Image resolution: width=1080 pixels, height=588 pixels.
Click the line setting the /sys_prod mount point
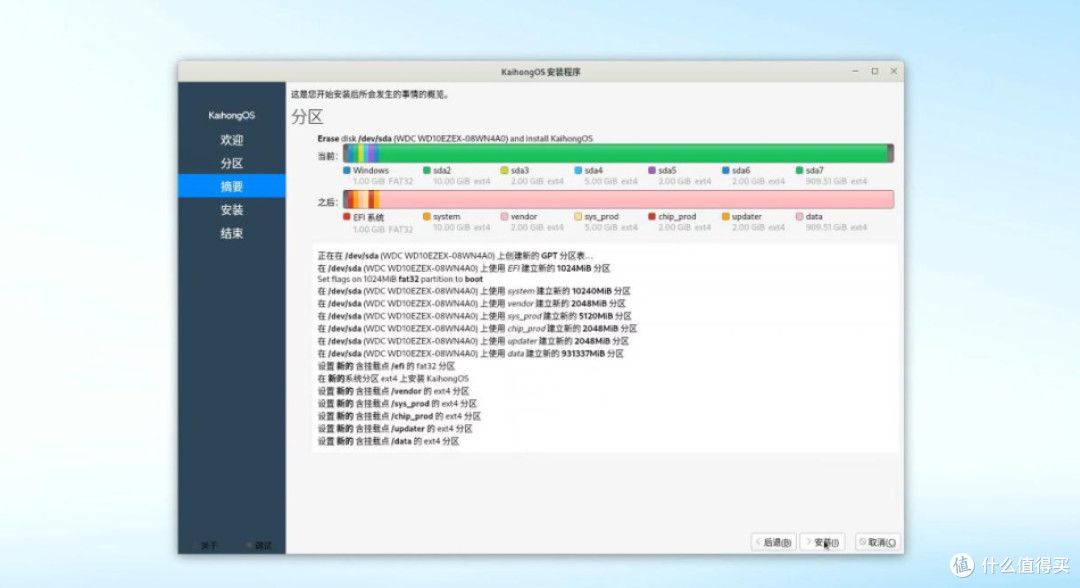397,403
